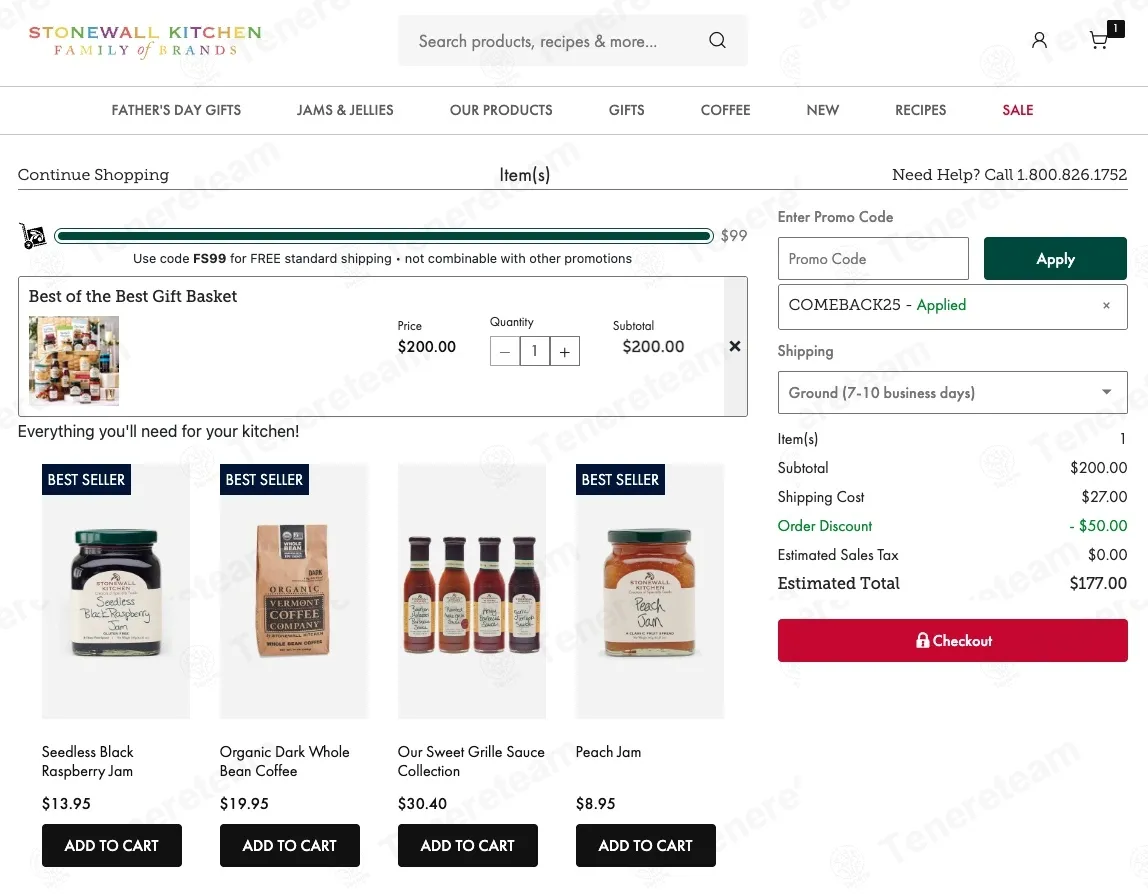Click the Stonewall Kitchen logo
This screenshot has height=894, width=1148.
[145, 41]
